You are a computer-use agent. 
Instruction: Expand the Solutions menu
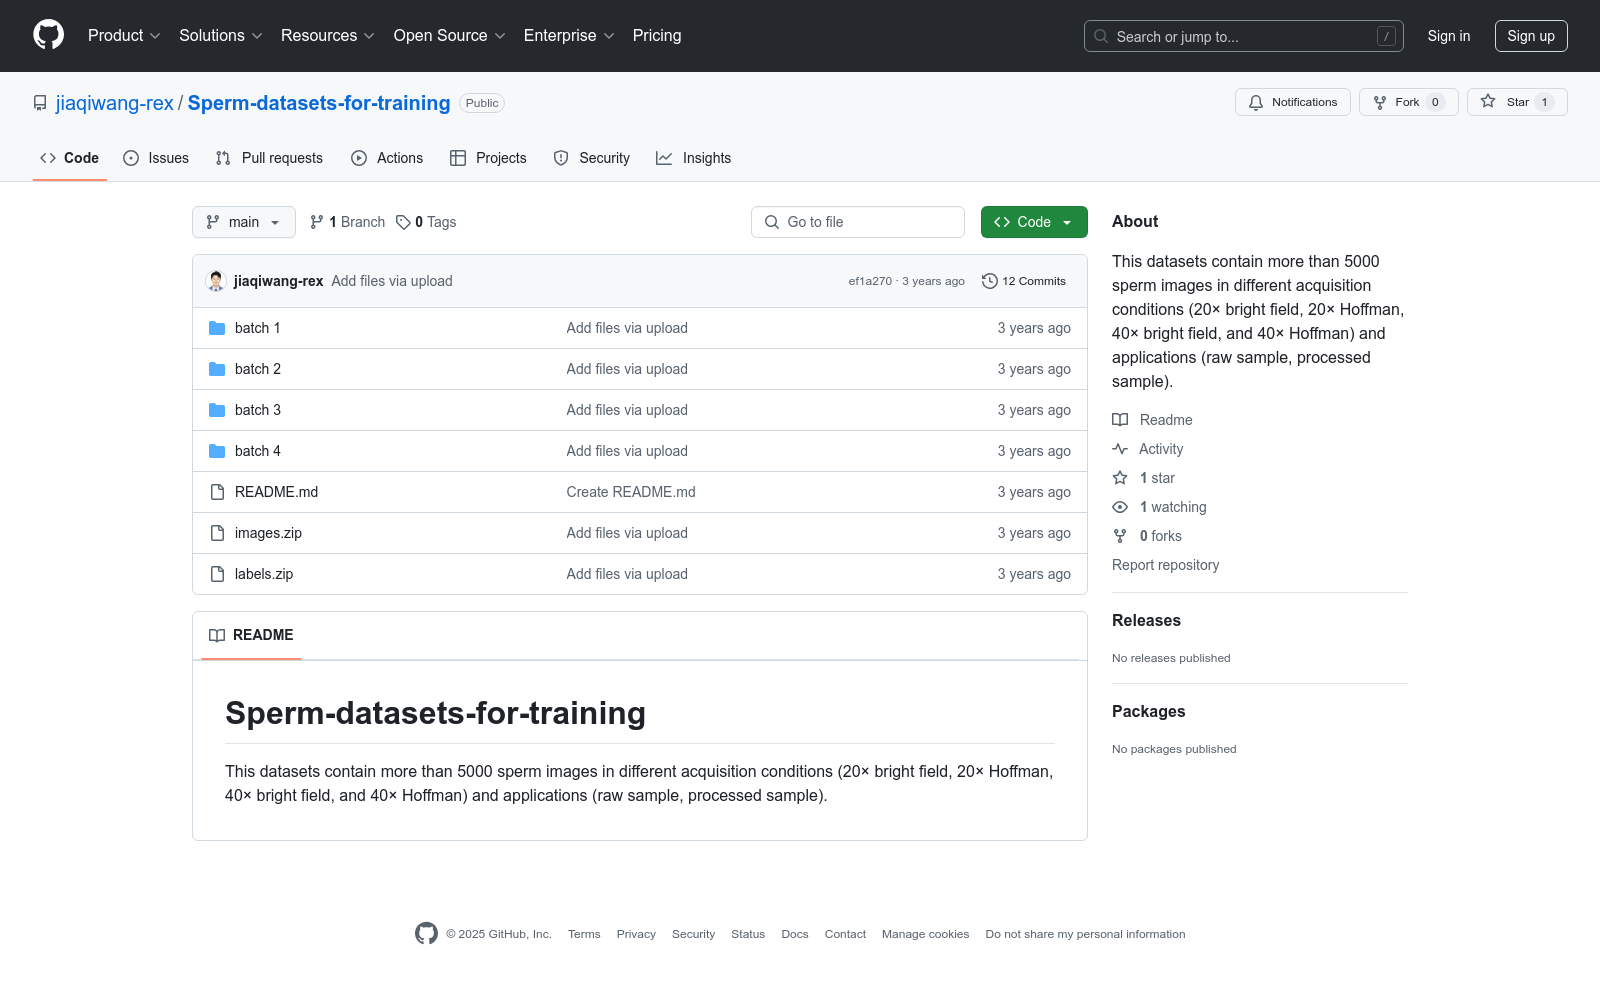221,35
